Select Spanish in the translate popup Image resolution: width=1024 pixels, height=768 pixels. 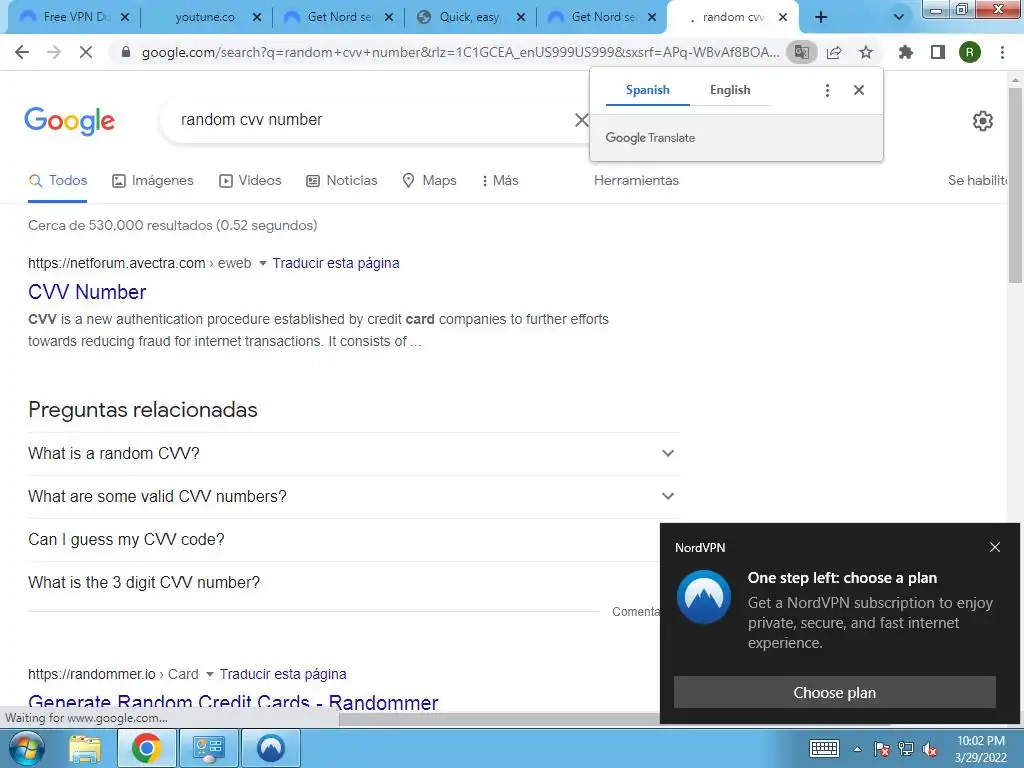[647, 90]
